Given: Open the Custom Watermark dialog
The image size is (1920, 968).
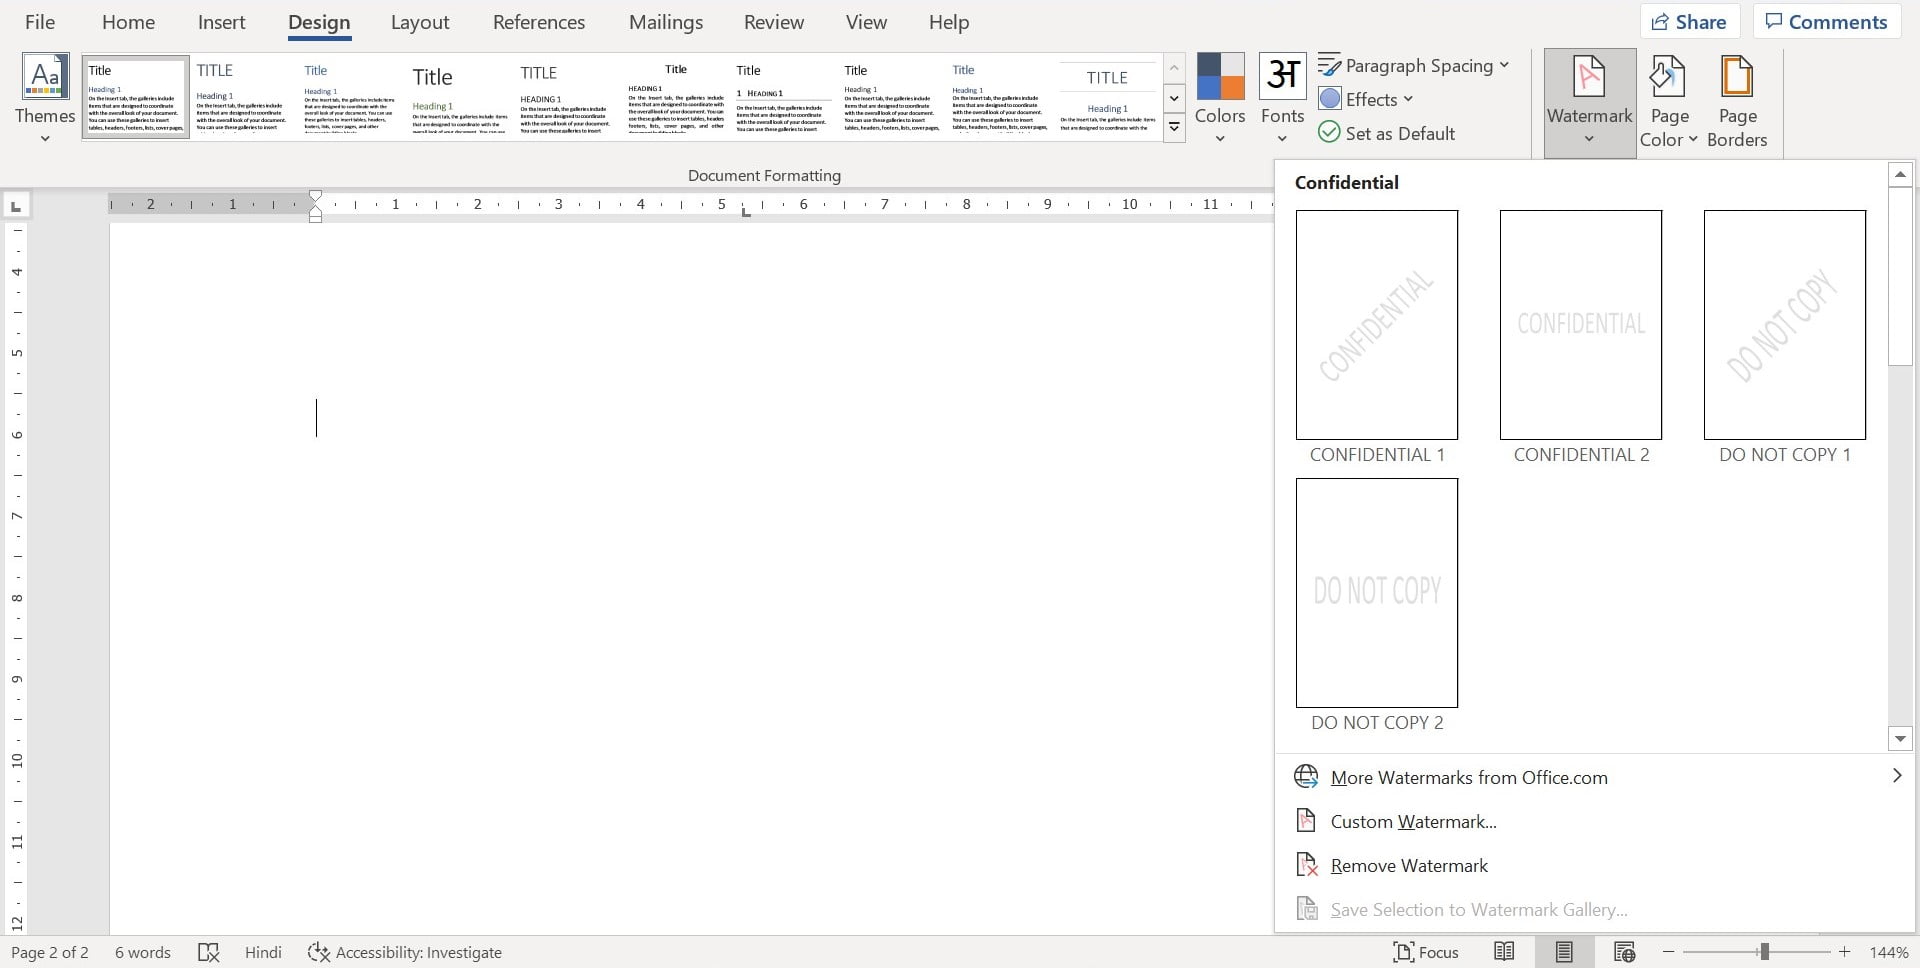Looking at the screenshot, I should tap(1412, 820).
